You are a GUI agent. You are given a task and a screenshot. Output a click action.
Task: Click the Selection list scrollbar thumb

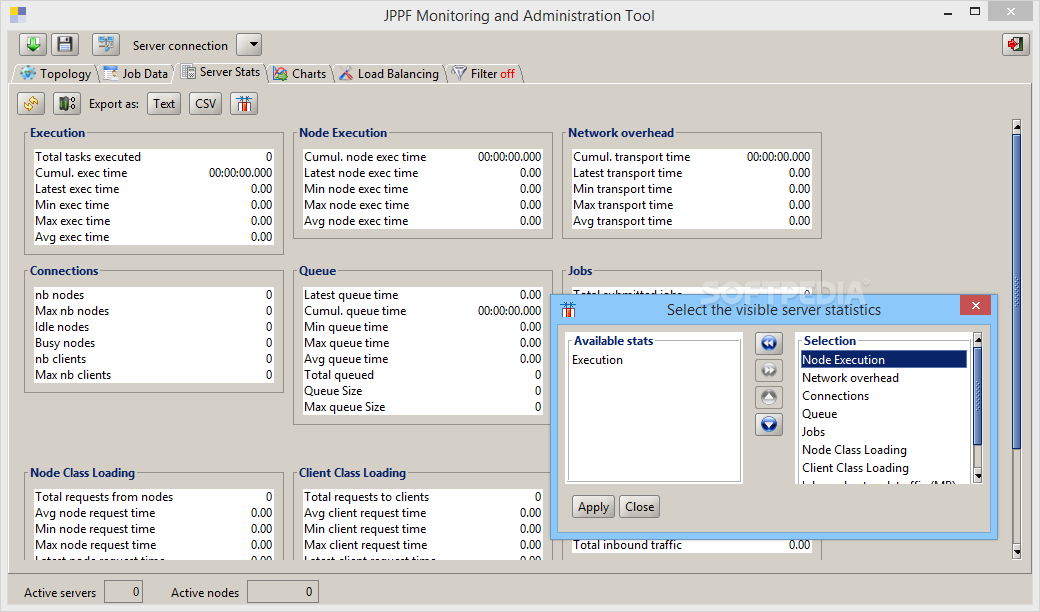point(977,395)
